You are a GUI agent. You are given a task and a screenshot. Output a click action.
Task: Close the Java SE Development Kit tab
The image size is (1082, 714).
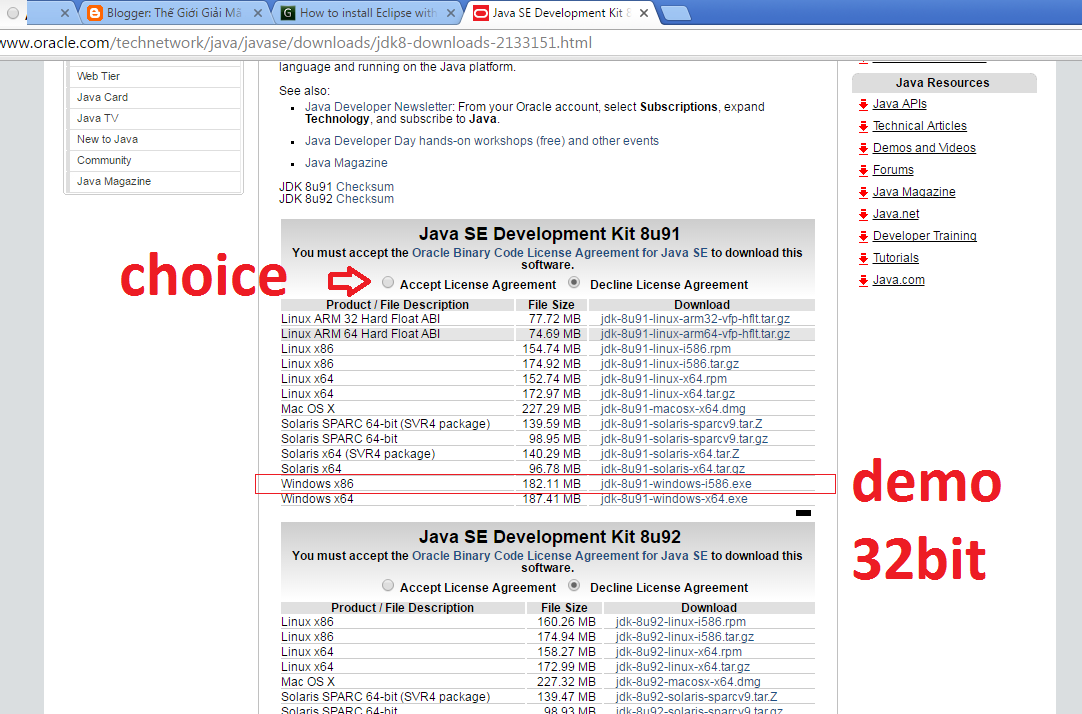(x=643, y=12)
